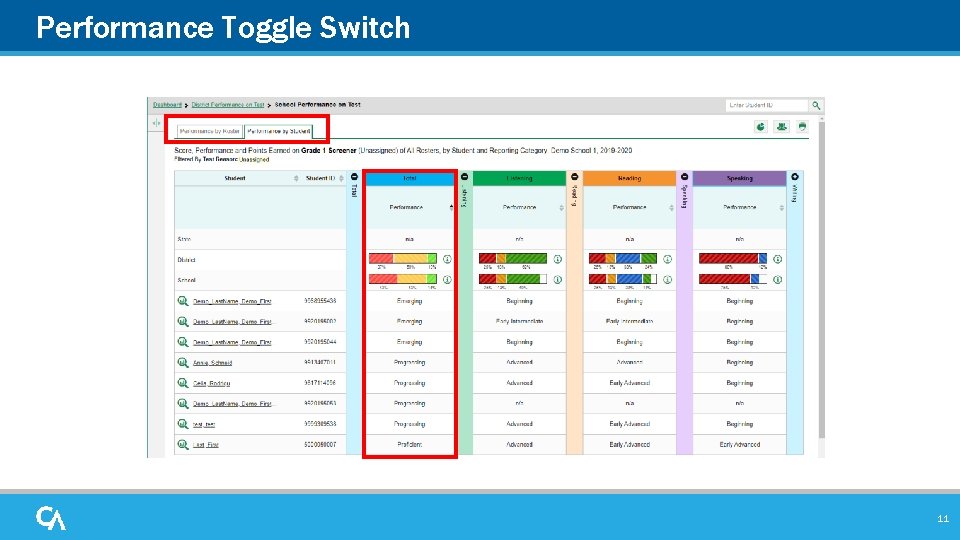Screen dimensions: 960x540
Task: Click the report's vertical scrollbar
Action: tap(822, 279)
